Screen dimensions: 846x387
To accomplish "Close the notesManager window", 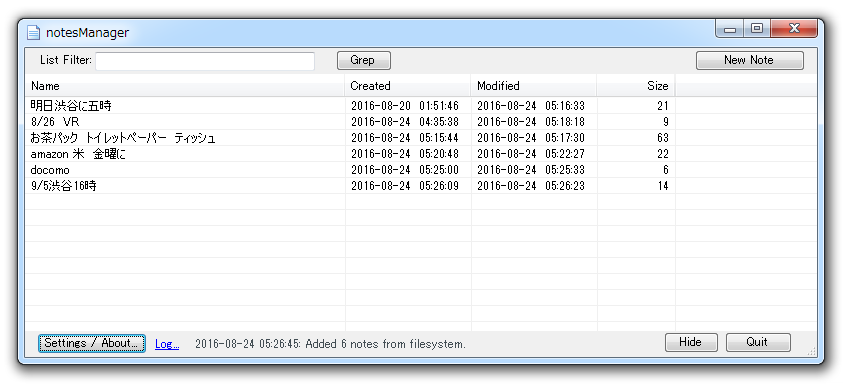I will tap(794, 29).
